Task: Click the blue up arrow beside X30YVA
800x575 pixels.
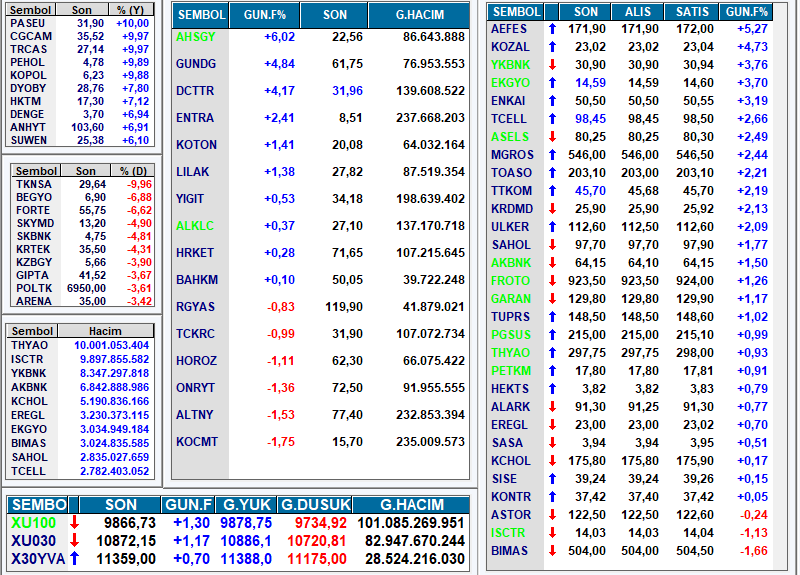Action: click(x=74, y=559)
